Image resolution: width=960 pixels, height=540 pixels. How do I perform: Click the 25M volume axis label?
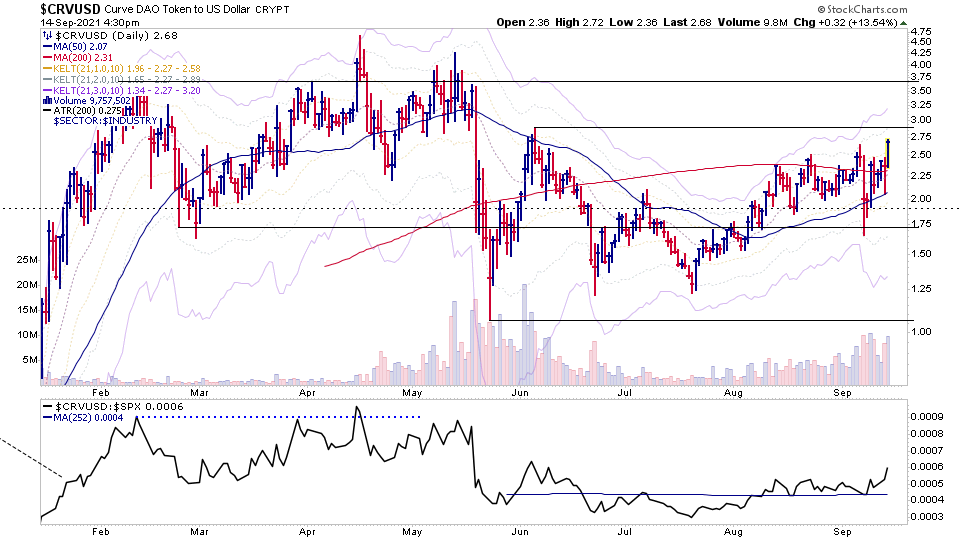coord(26,260)
